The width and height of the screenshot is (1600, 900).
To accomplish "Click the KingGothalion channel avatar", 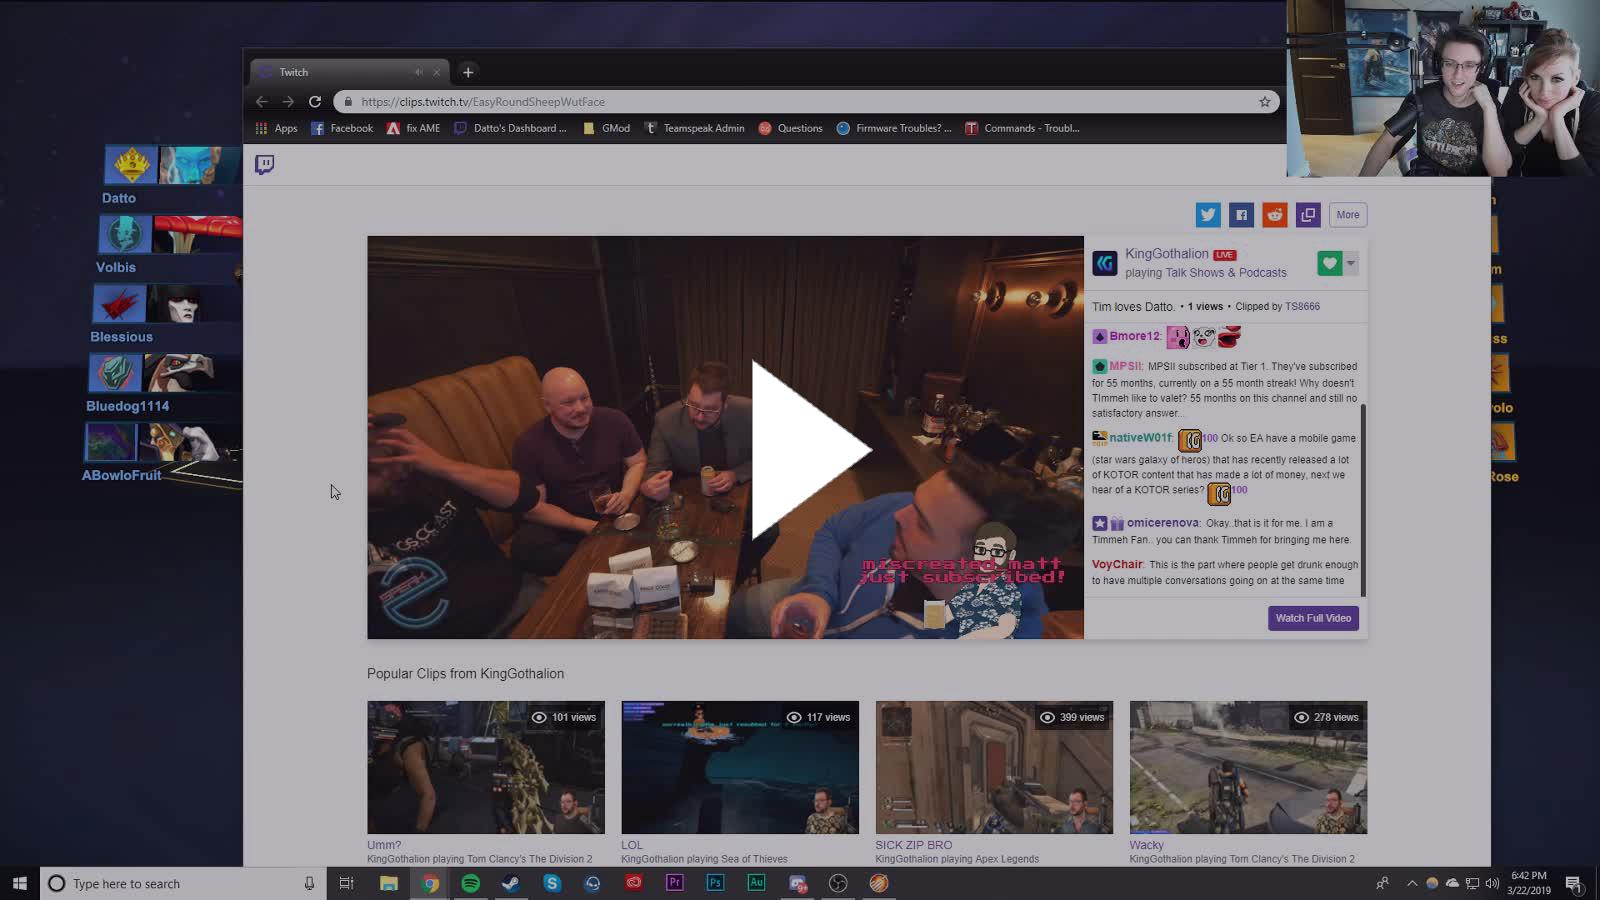I will (1105, 263).
